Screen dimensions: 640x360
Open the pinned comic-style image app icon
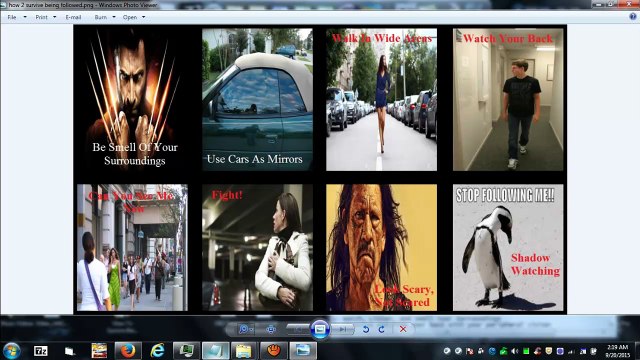coord(99,351)
